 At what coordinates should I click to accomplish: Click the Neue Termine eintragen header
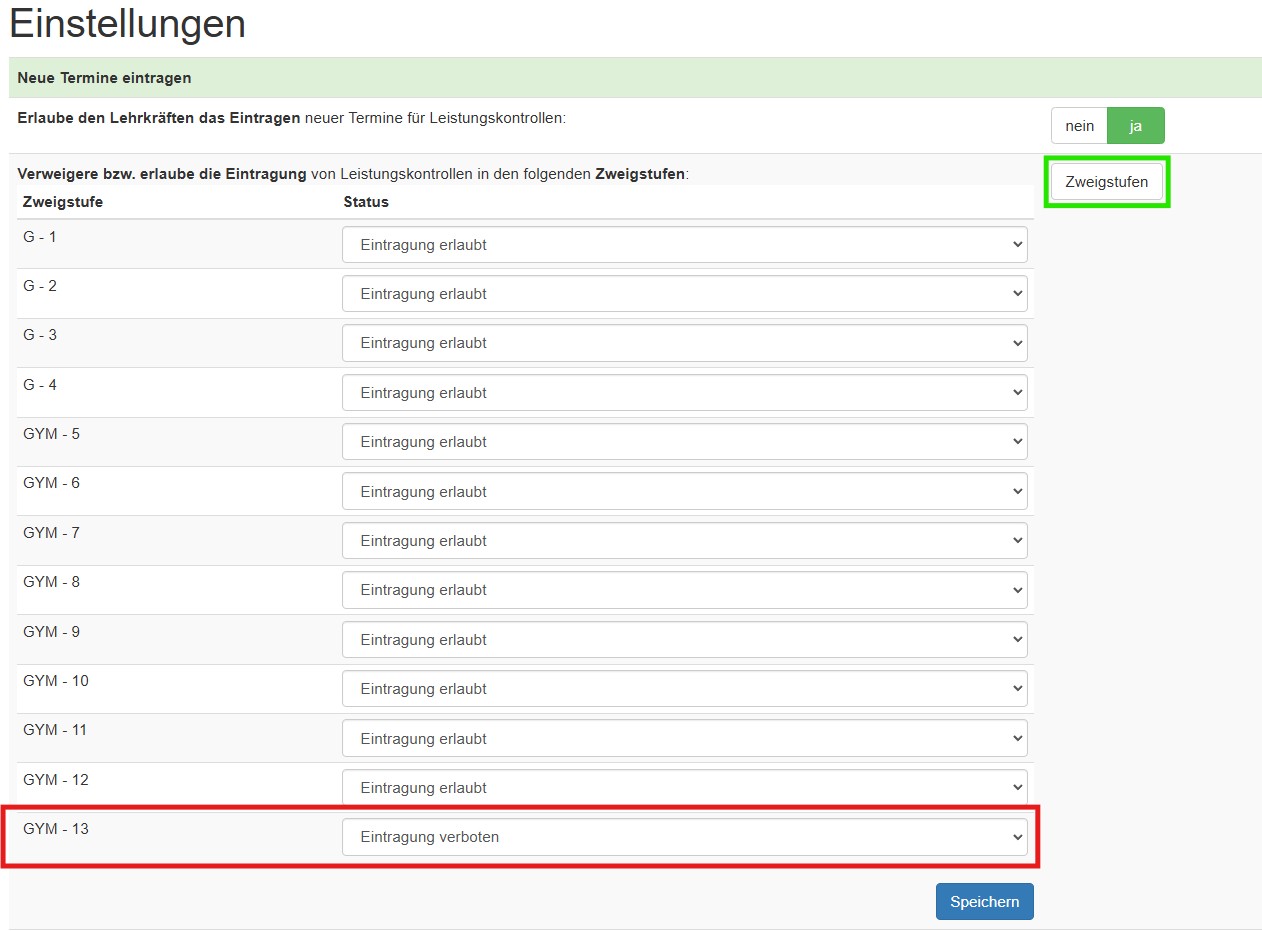click(104, 77)
